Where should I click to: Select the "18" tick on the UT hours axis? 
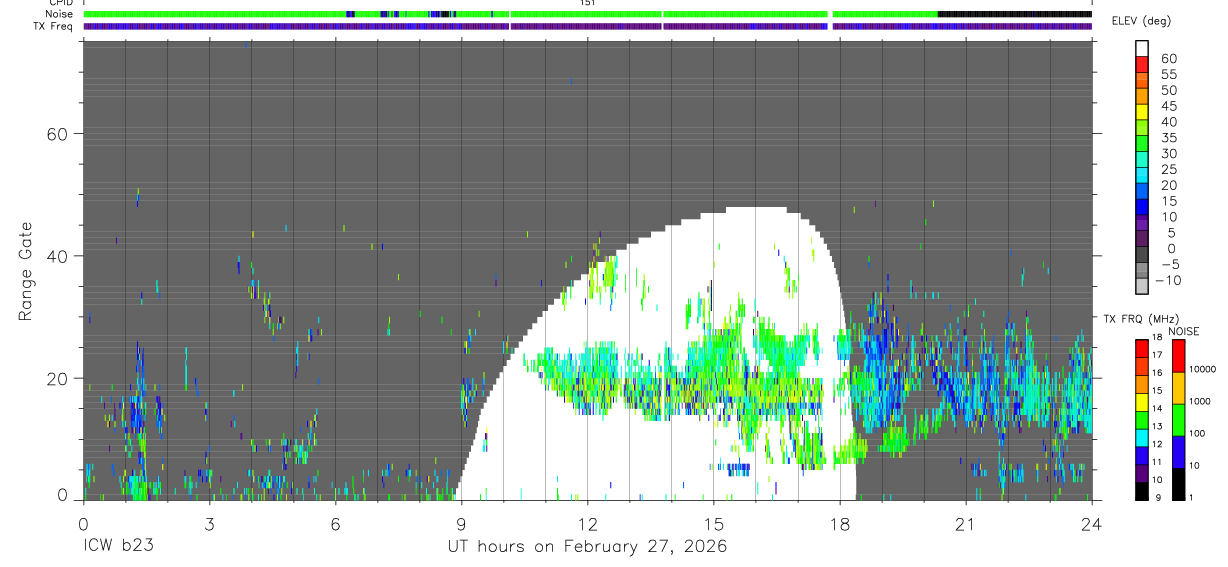coord(839,523)
